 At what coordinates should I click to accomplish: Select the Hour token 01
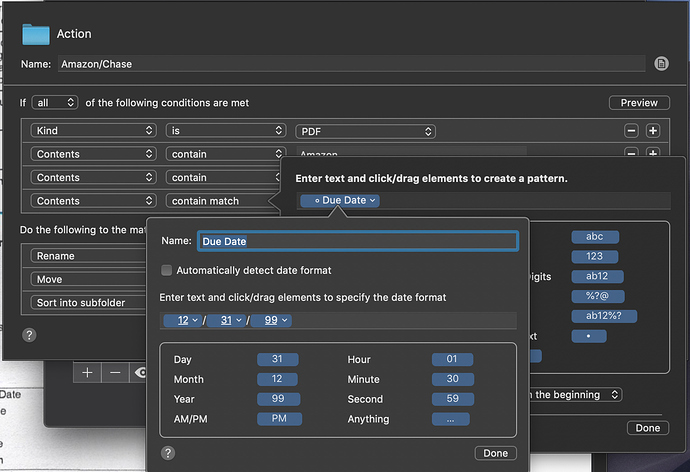(x=452, y=359)
